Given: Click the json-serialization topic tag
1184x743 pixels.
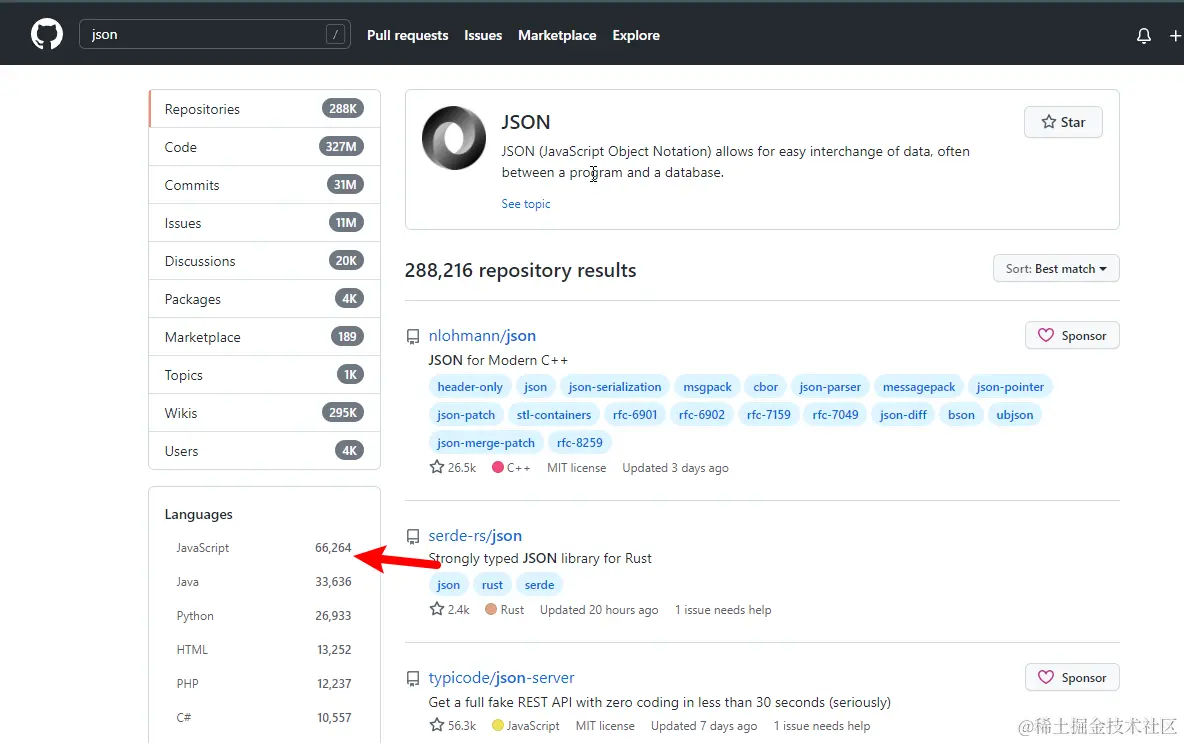Looking at the screenshot, I should [x=615, y=387].
